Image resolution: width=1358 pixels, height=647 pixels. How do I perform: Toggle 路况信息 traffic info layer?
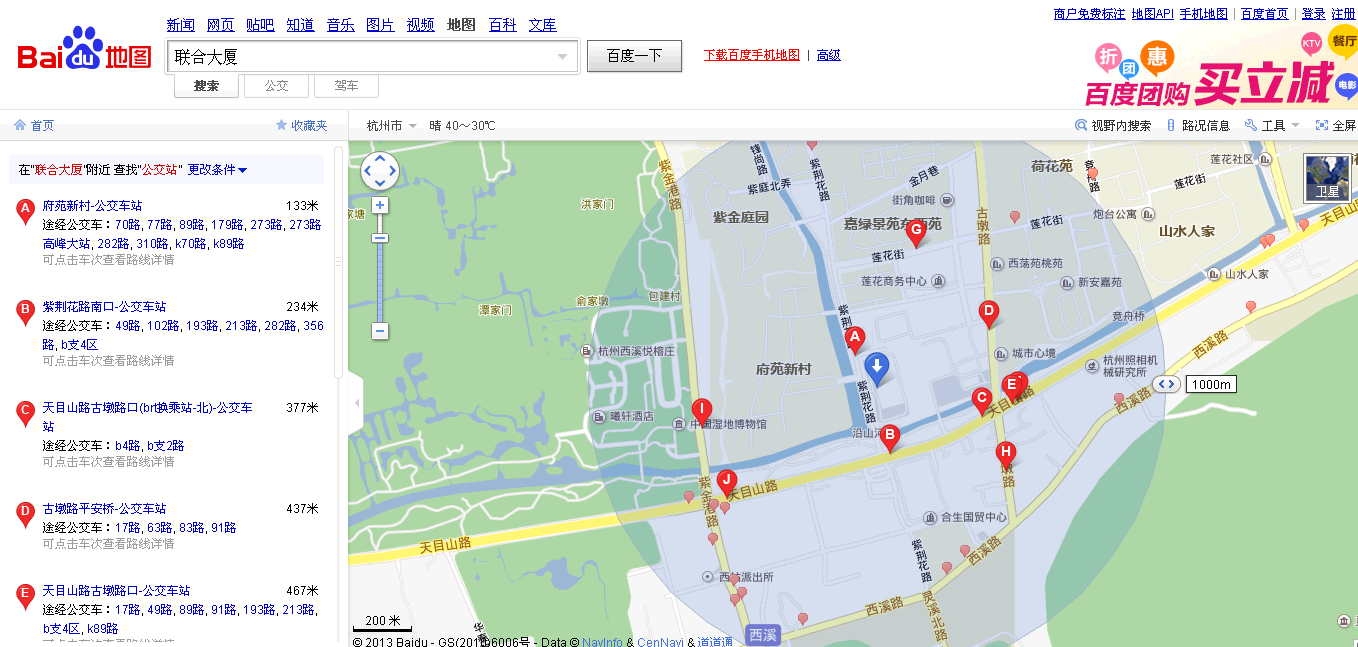[1198, 126]
